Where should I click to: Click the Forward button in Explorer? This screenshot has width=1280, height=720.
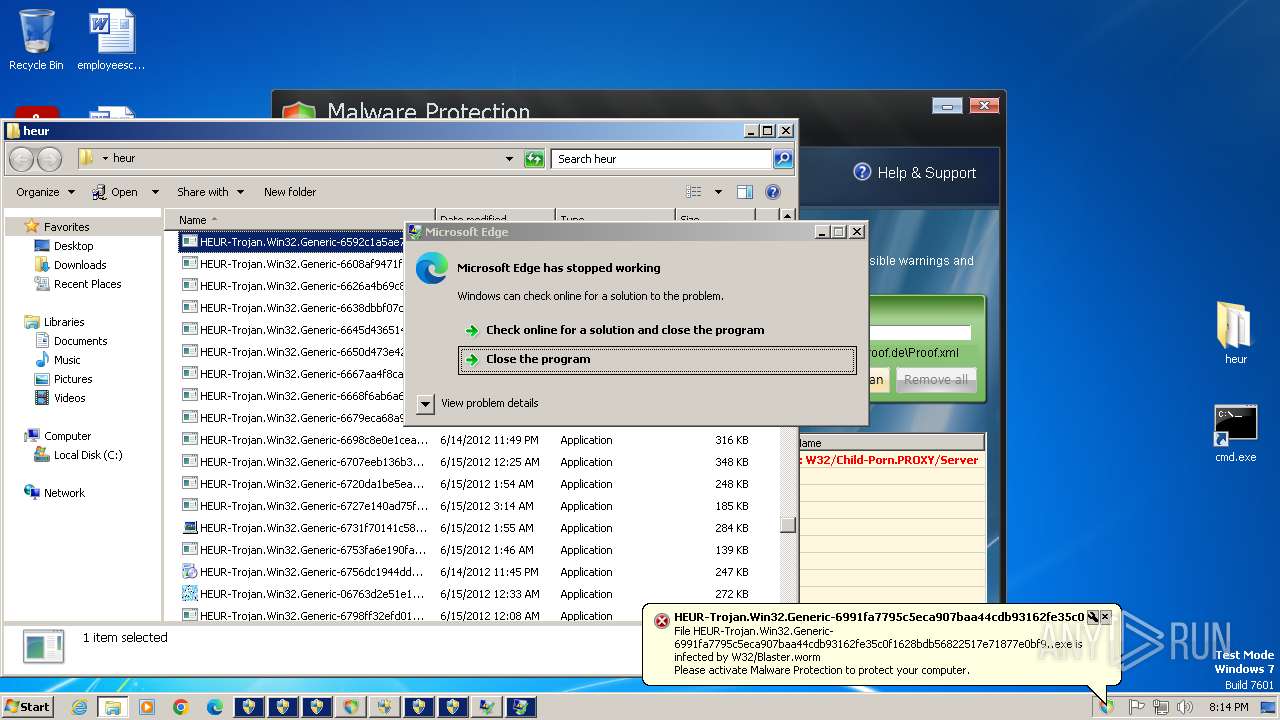click(x=49, y=159)
